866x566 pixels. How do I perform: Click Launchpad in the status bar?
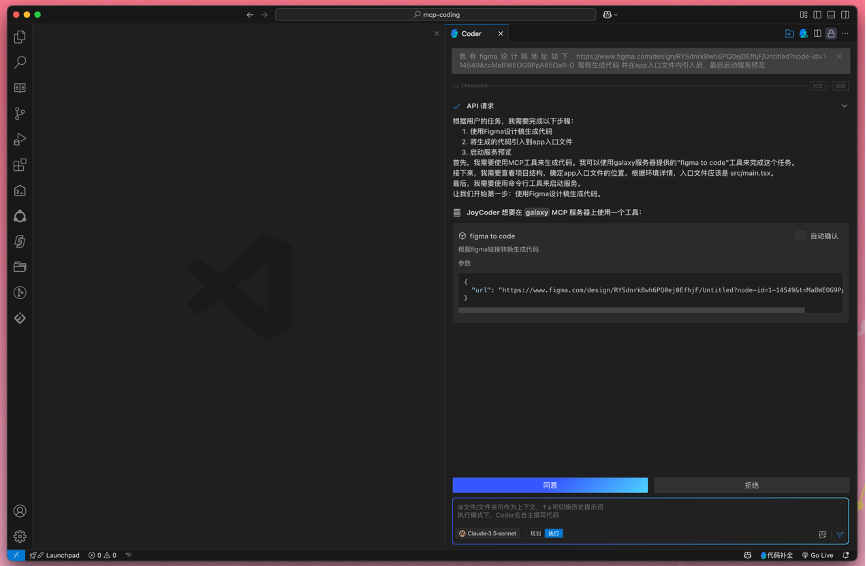click(x=55, y=556)
